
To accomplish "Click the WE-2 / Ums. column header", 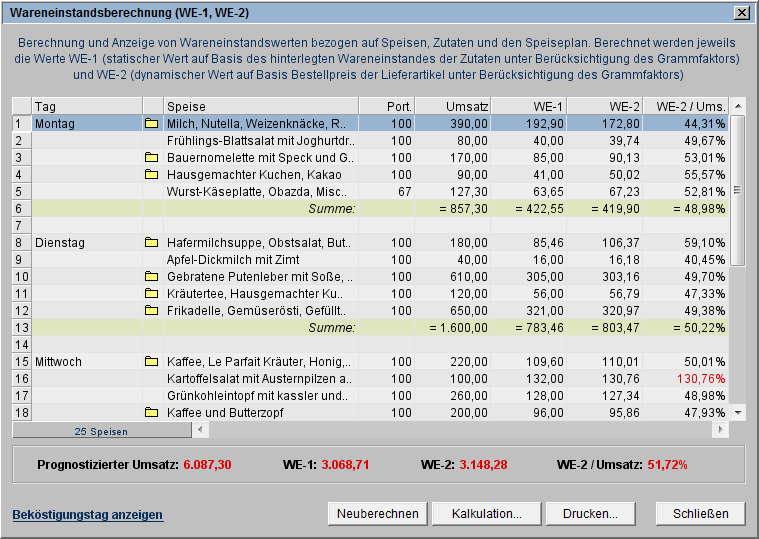I will pos(688,106).
